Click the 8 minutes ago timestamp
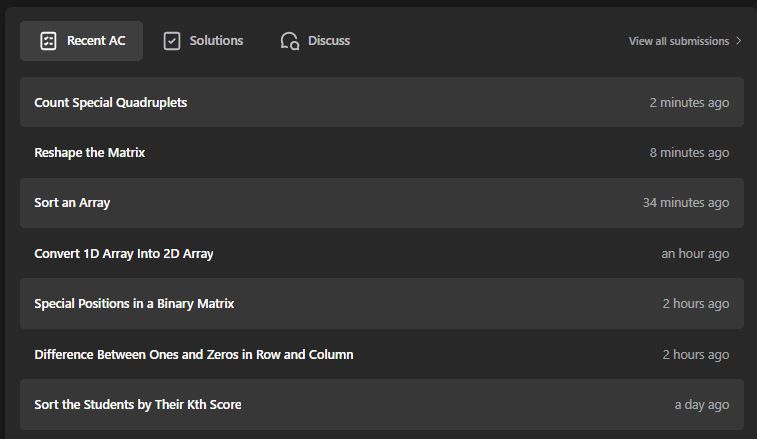 coord(689,153)
